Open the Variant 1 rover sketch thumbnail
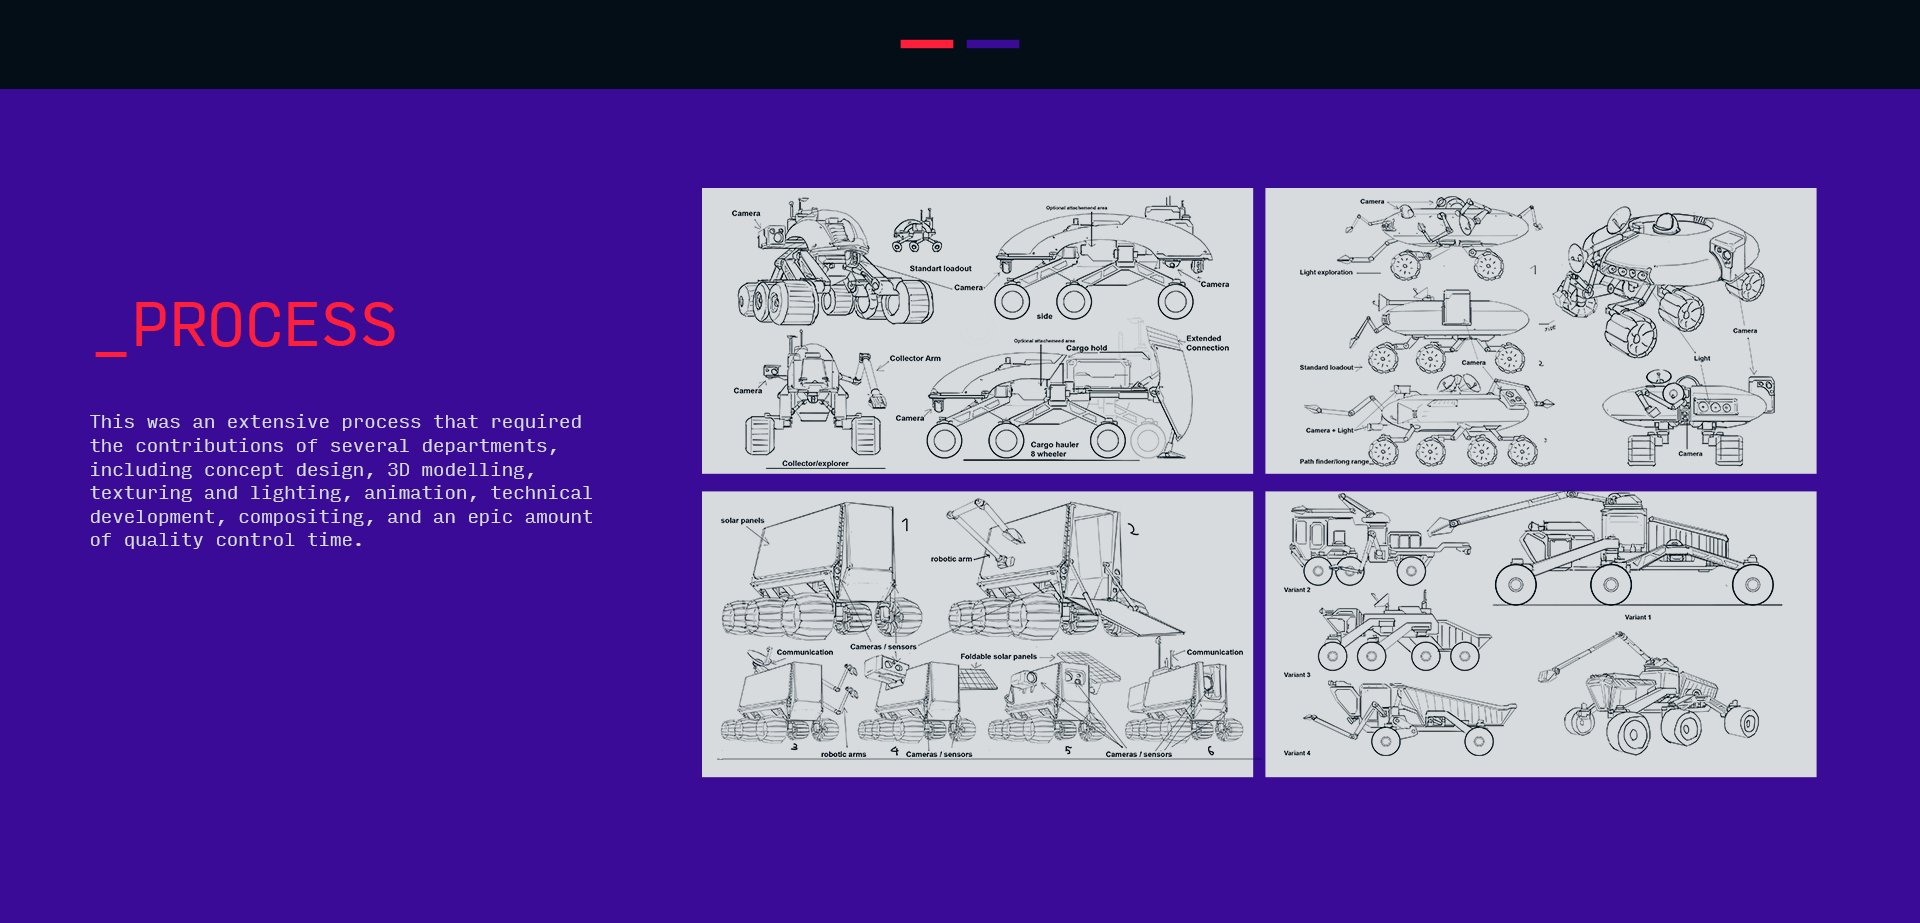 1540,634
